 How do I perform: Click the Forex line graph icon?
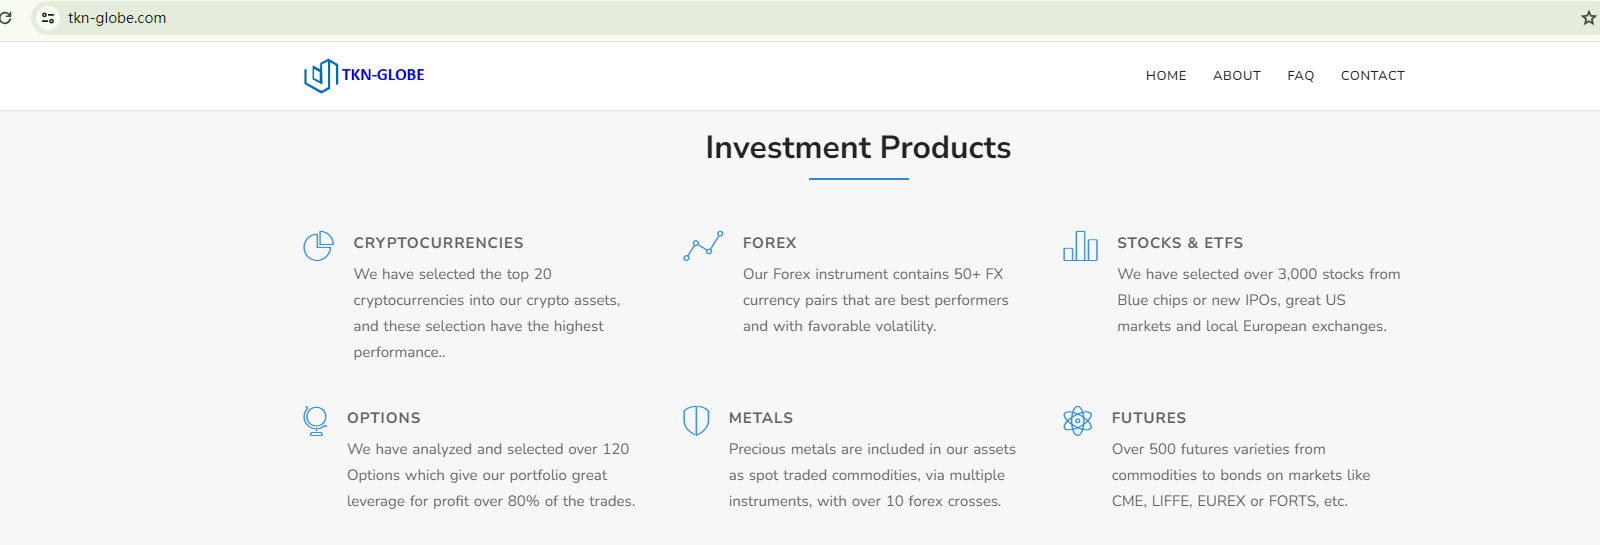click(x=703, y=246)
